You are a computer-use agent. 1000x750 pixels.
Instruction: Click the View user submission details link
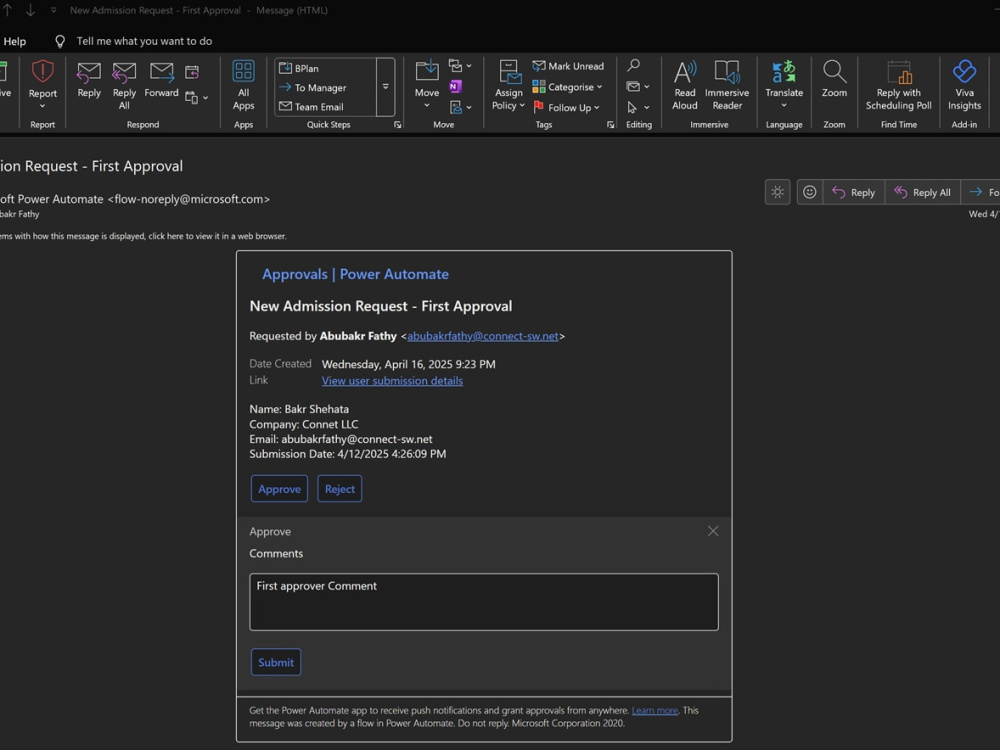(392, 380)
